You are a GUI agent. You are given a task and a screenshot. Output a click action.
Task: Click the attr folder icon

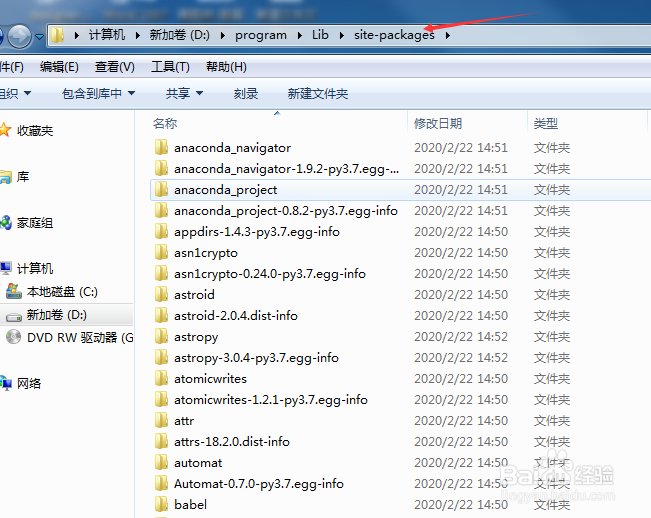point(161,420)
